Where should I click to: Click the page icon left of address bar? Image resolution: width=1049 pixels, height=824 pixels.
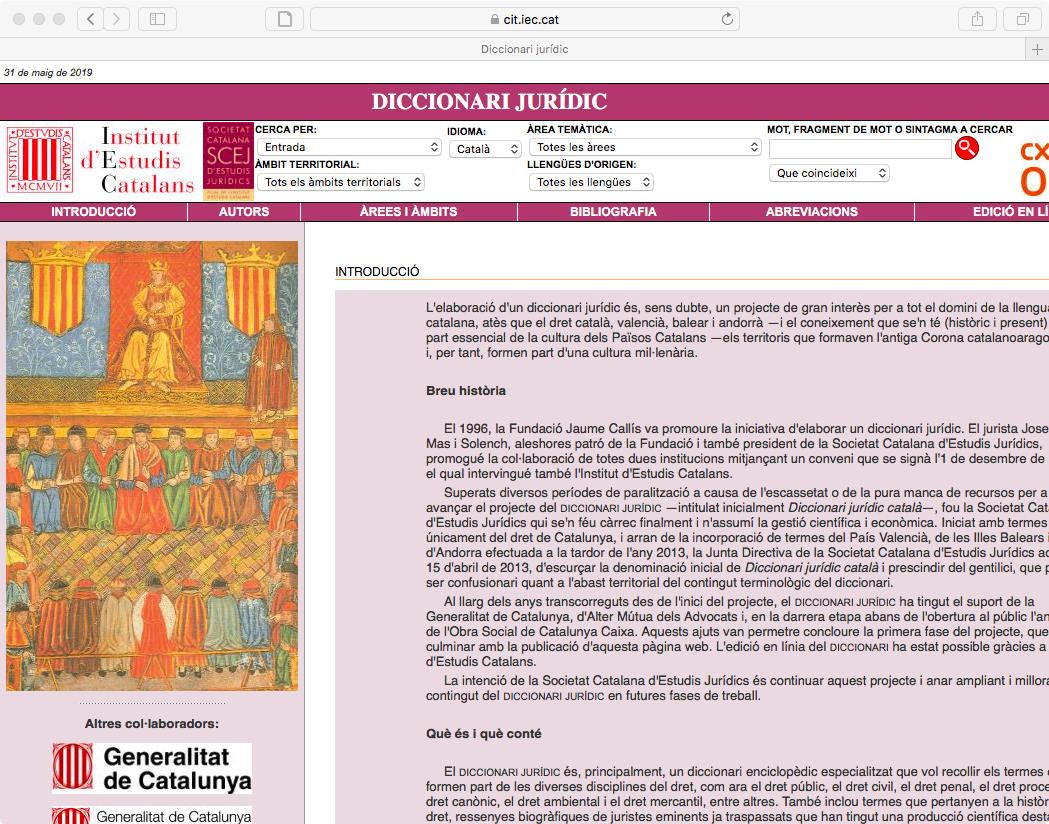(284, 19)
